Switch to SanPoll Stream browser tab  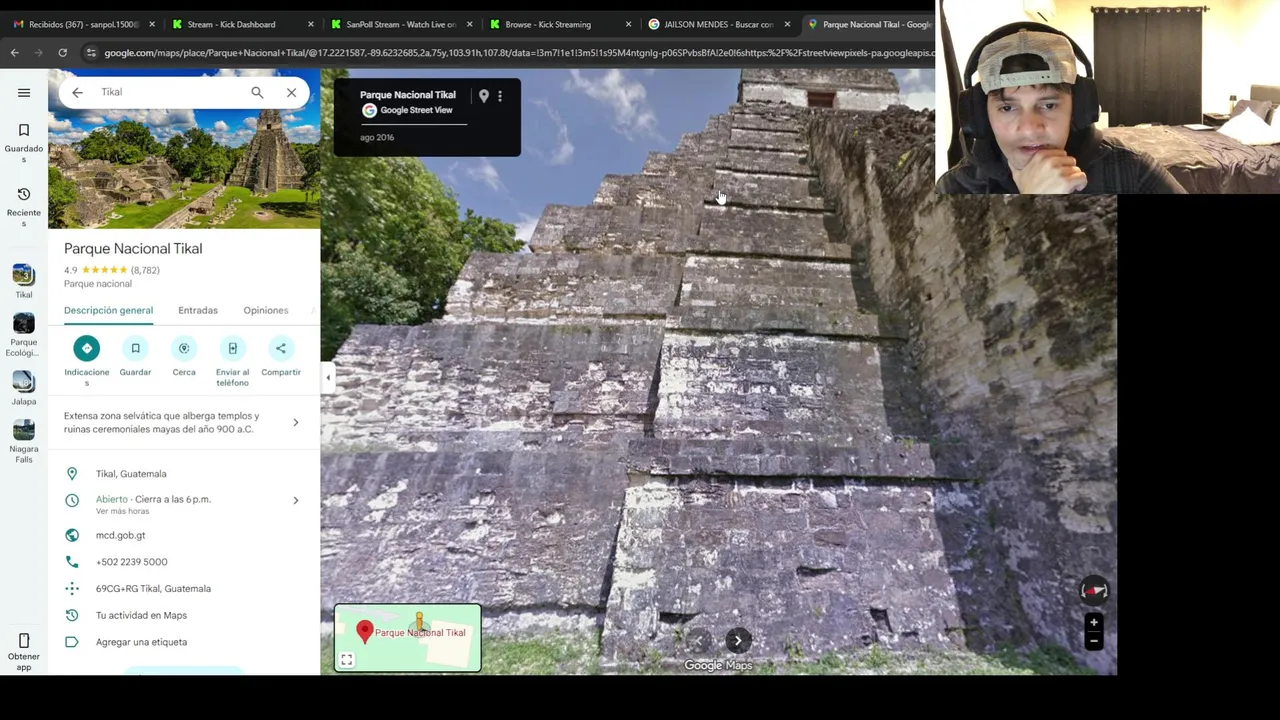click(x=401, y=24)
